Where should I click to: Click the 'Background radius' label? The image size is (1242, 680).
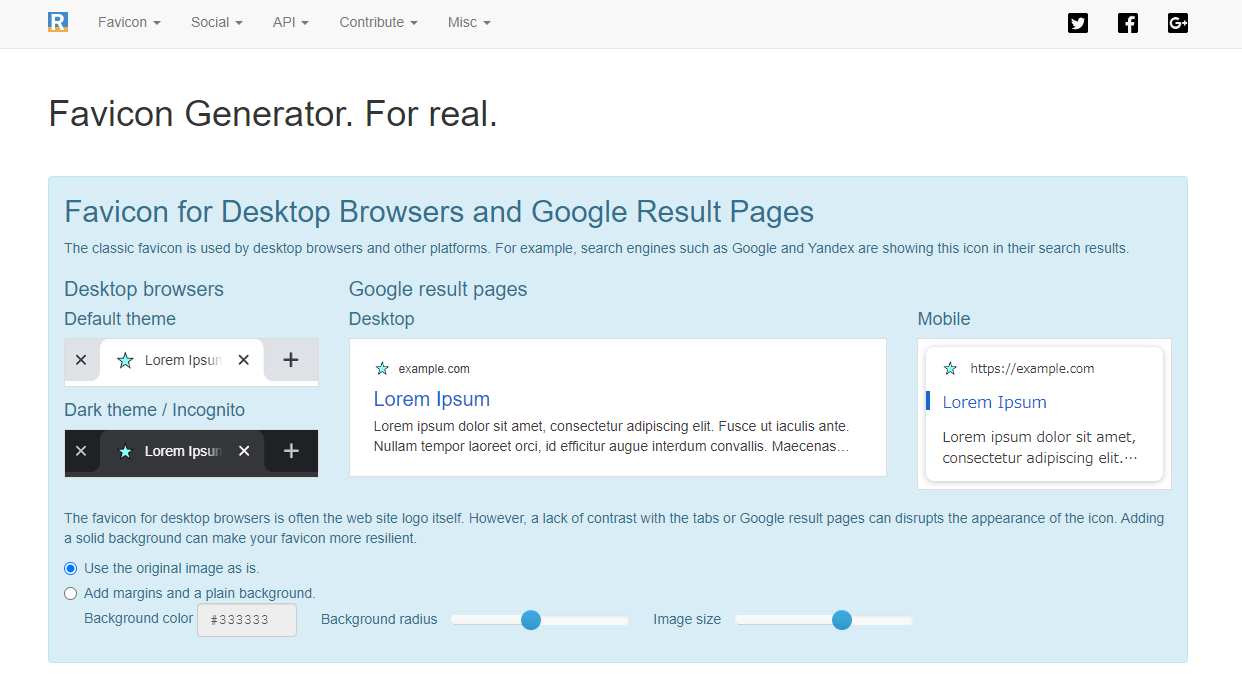[379, 619]
